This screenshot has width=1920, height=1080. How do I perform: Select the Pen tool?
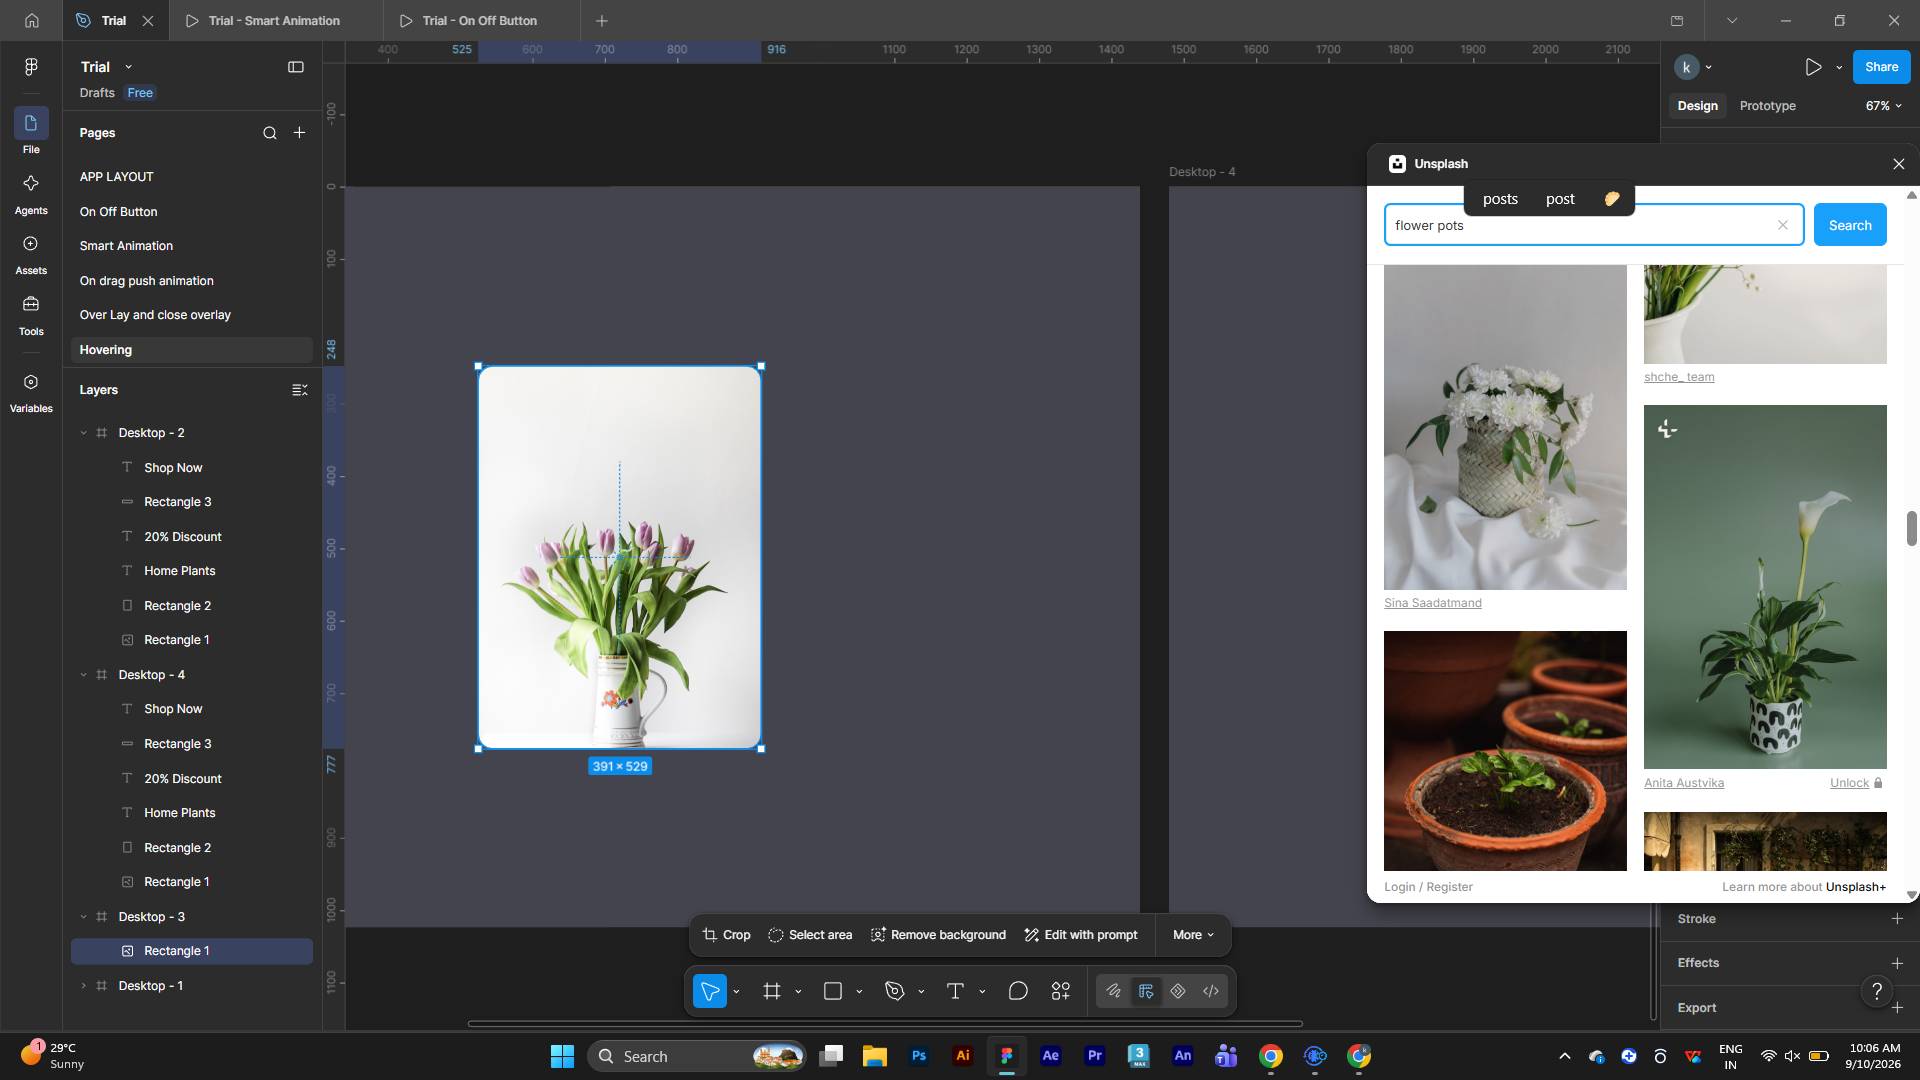coord(894,991)
